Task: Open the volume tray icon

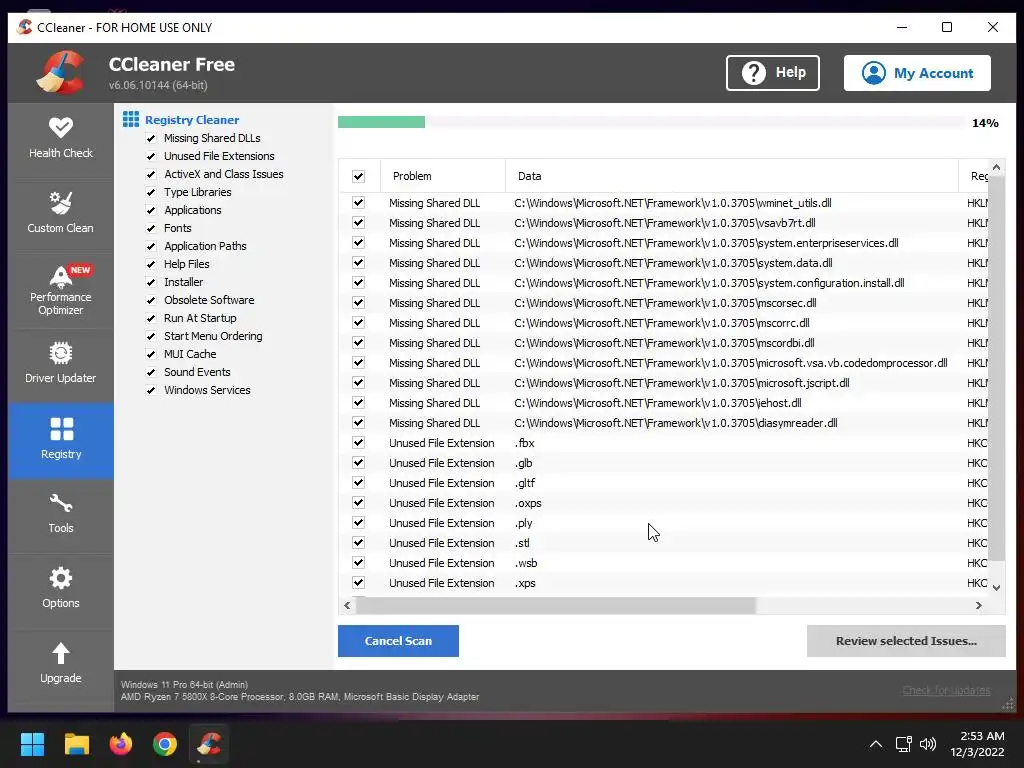Action: (927, 744)
